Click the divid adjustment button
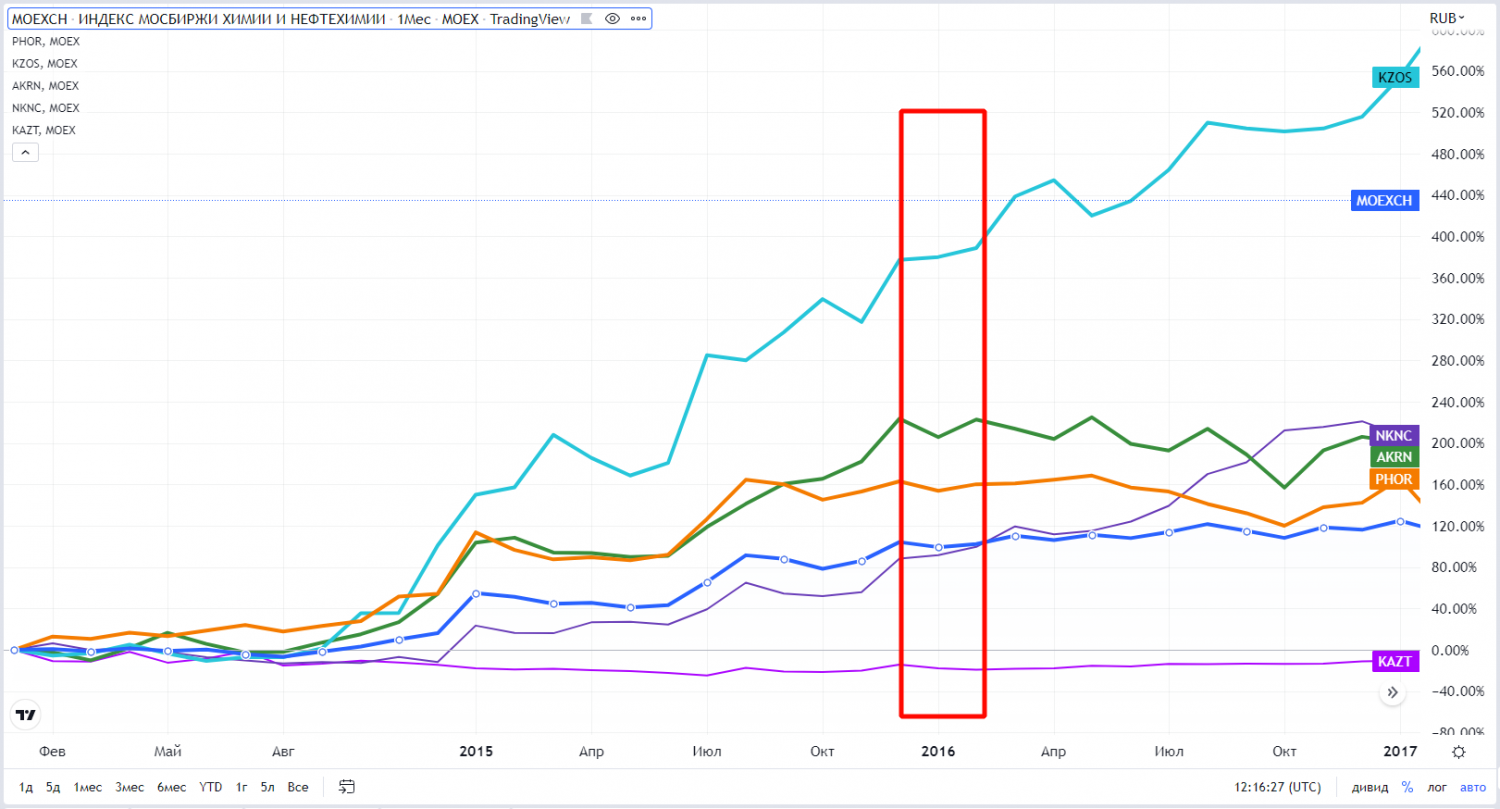The image size is (1500, 809). click(1369, 787)
